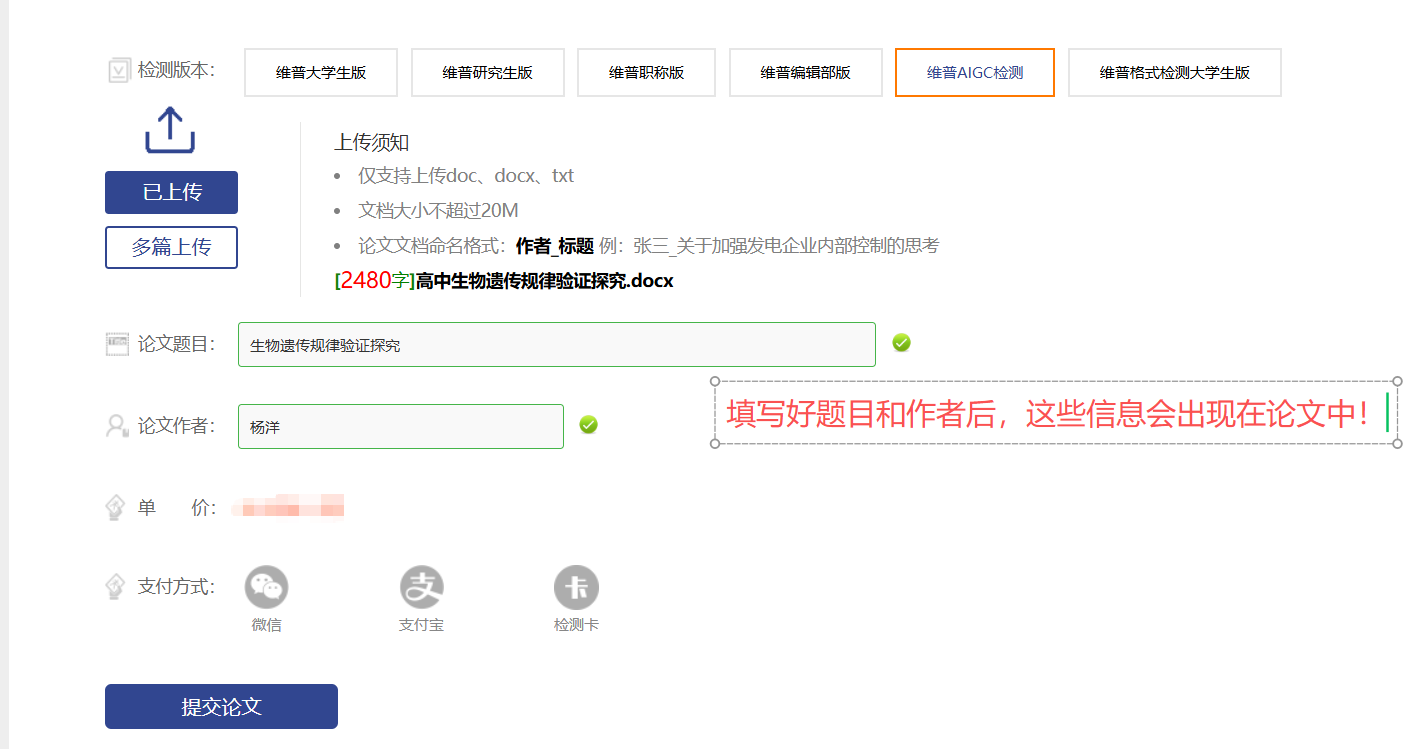Select WeChat (微信) payment icon

pyautogui.click(x=266, y=587)
